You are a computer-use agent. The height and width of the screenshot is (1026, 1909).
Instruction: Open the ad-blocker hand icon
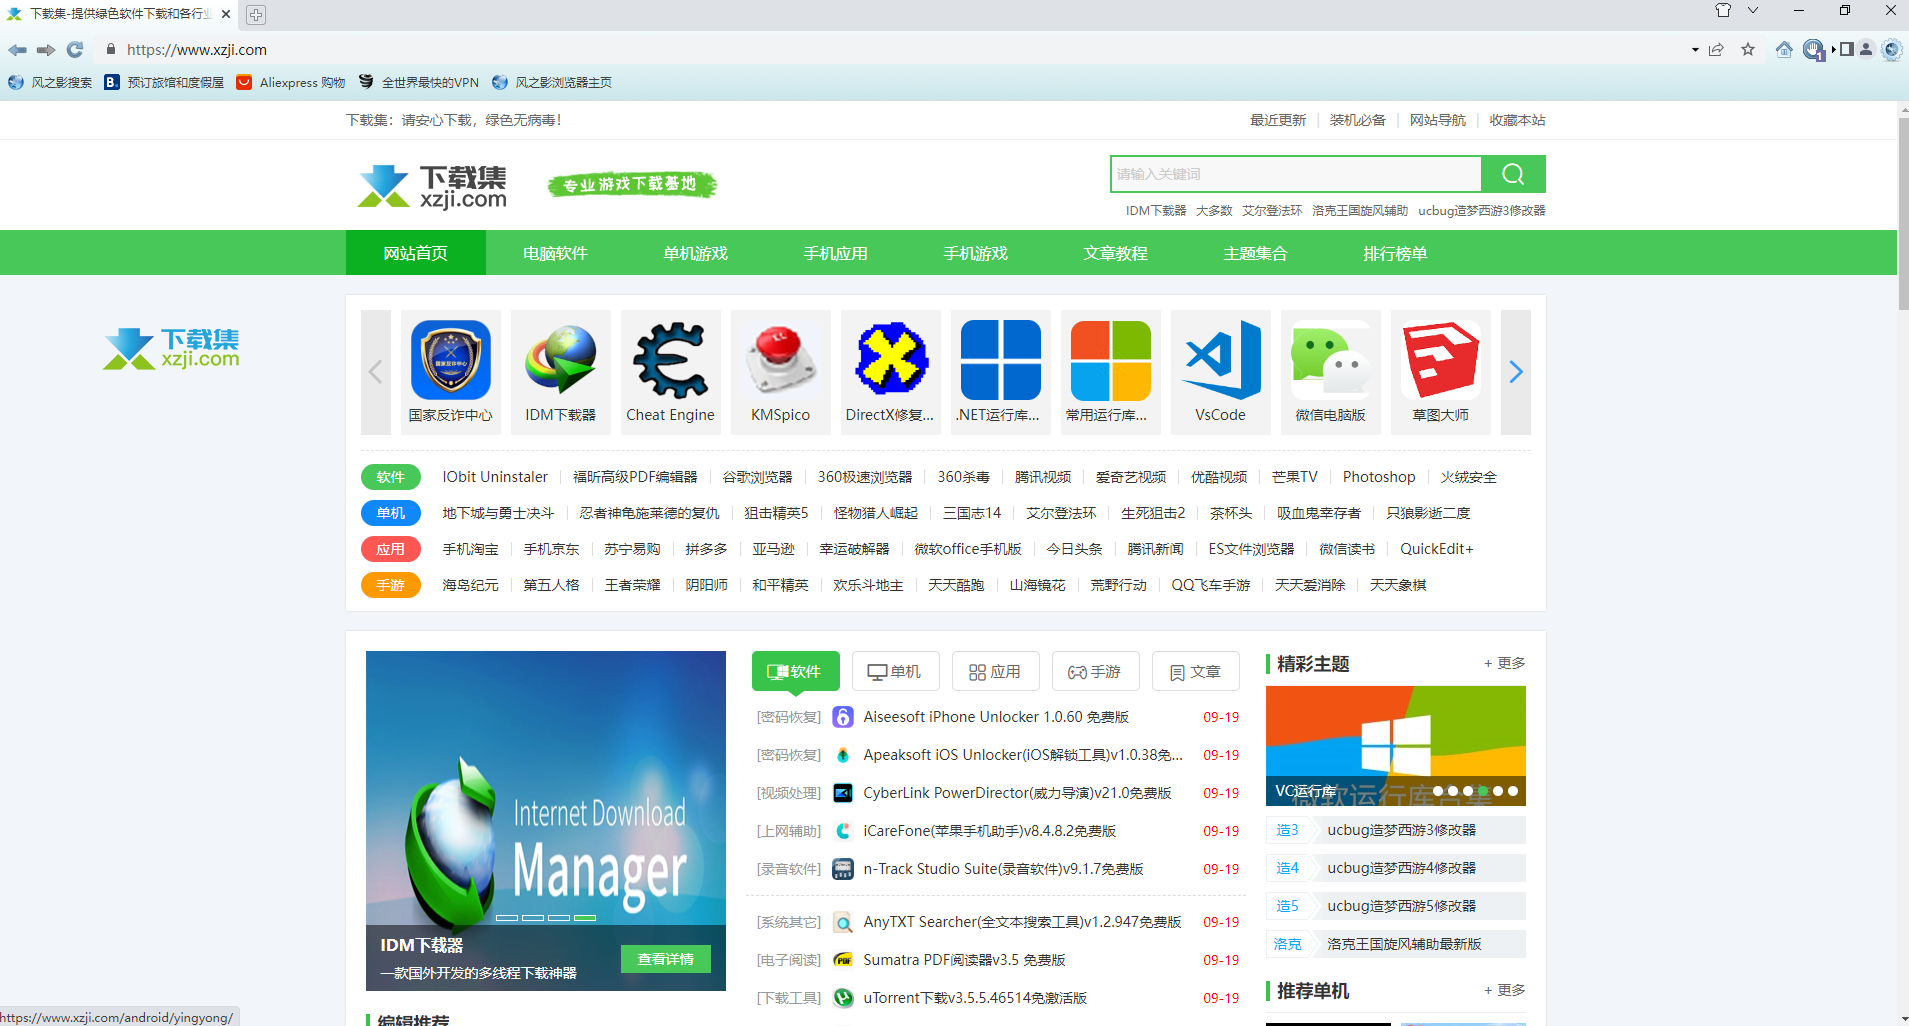1813,50
